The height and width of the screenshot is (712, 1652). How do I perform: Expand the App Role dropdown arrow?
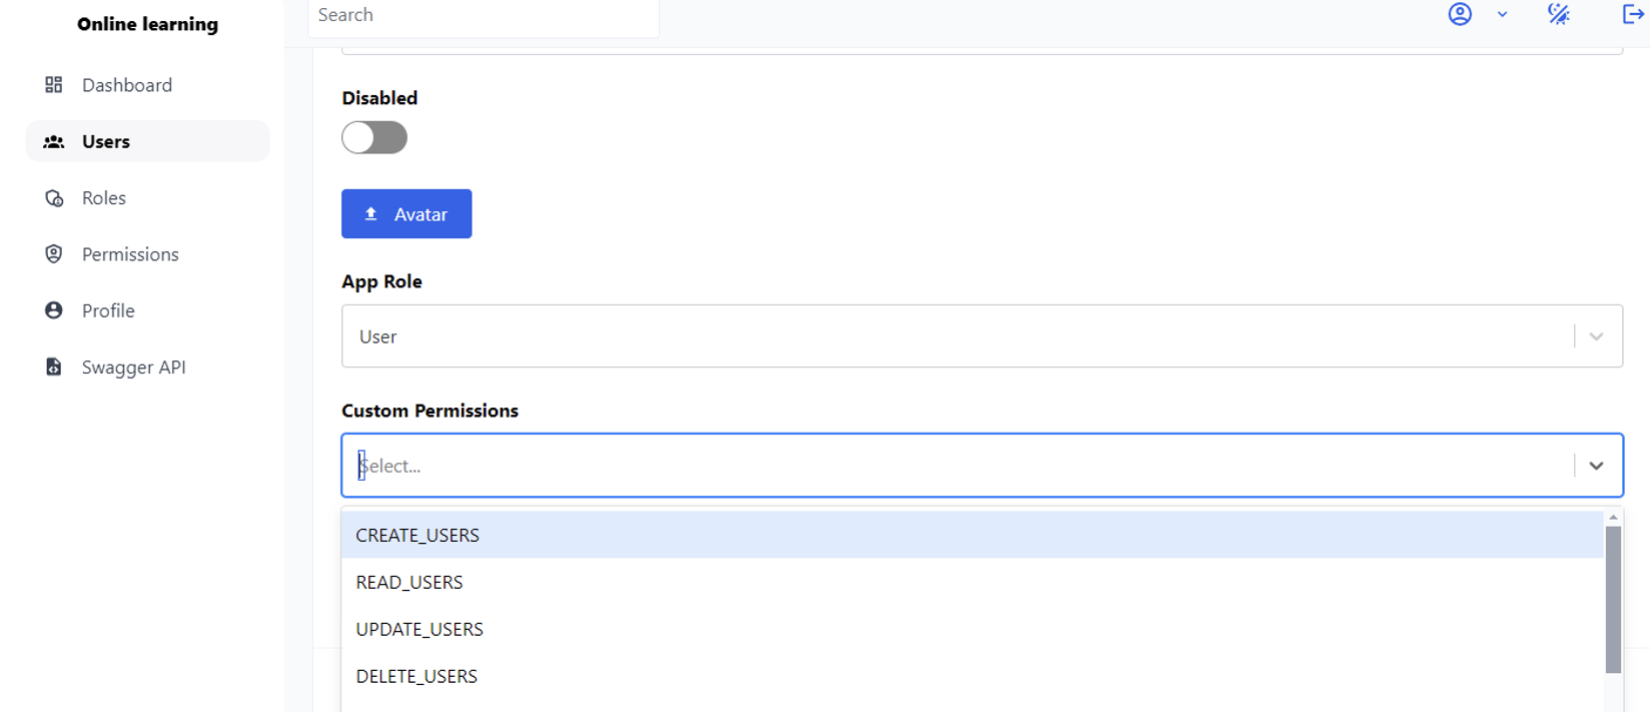[x=1596, y=337]
